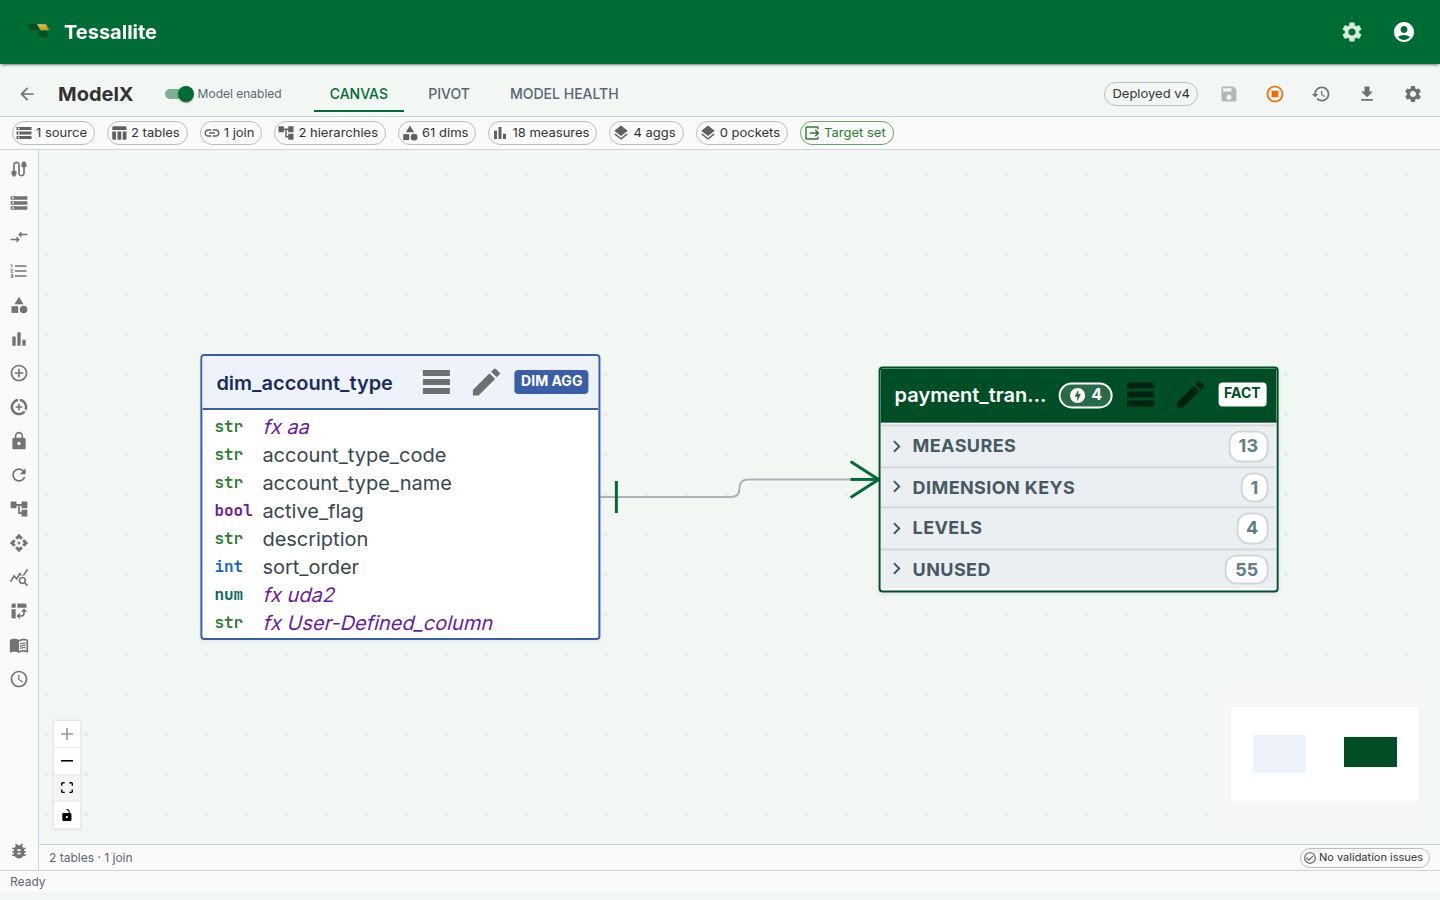Toggle the canvas interactivity lock button
The width and height of the screenshot is (1440, 900).
point(67,815)
